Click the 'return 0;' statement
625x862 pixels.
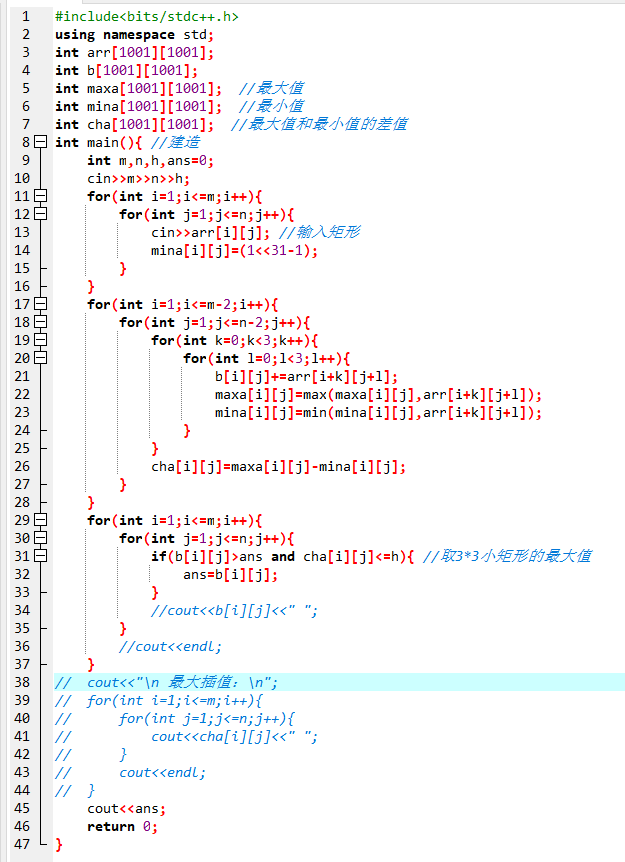pos(122,827)
